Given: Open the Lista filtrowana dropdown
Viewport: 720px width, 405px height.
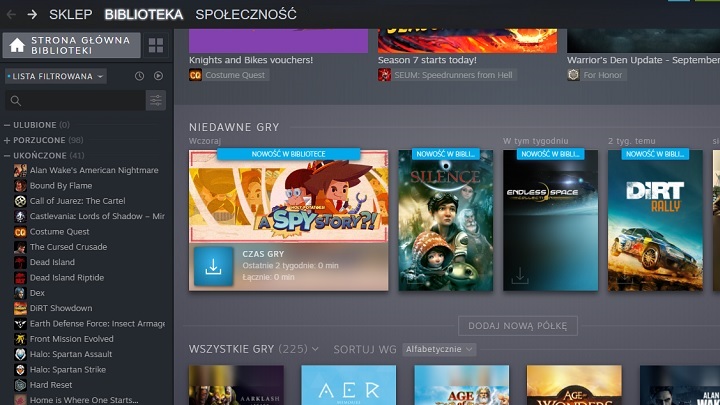Looking at the screenshot, I should pos(56,76).
